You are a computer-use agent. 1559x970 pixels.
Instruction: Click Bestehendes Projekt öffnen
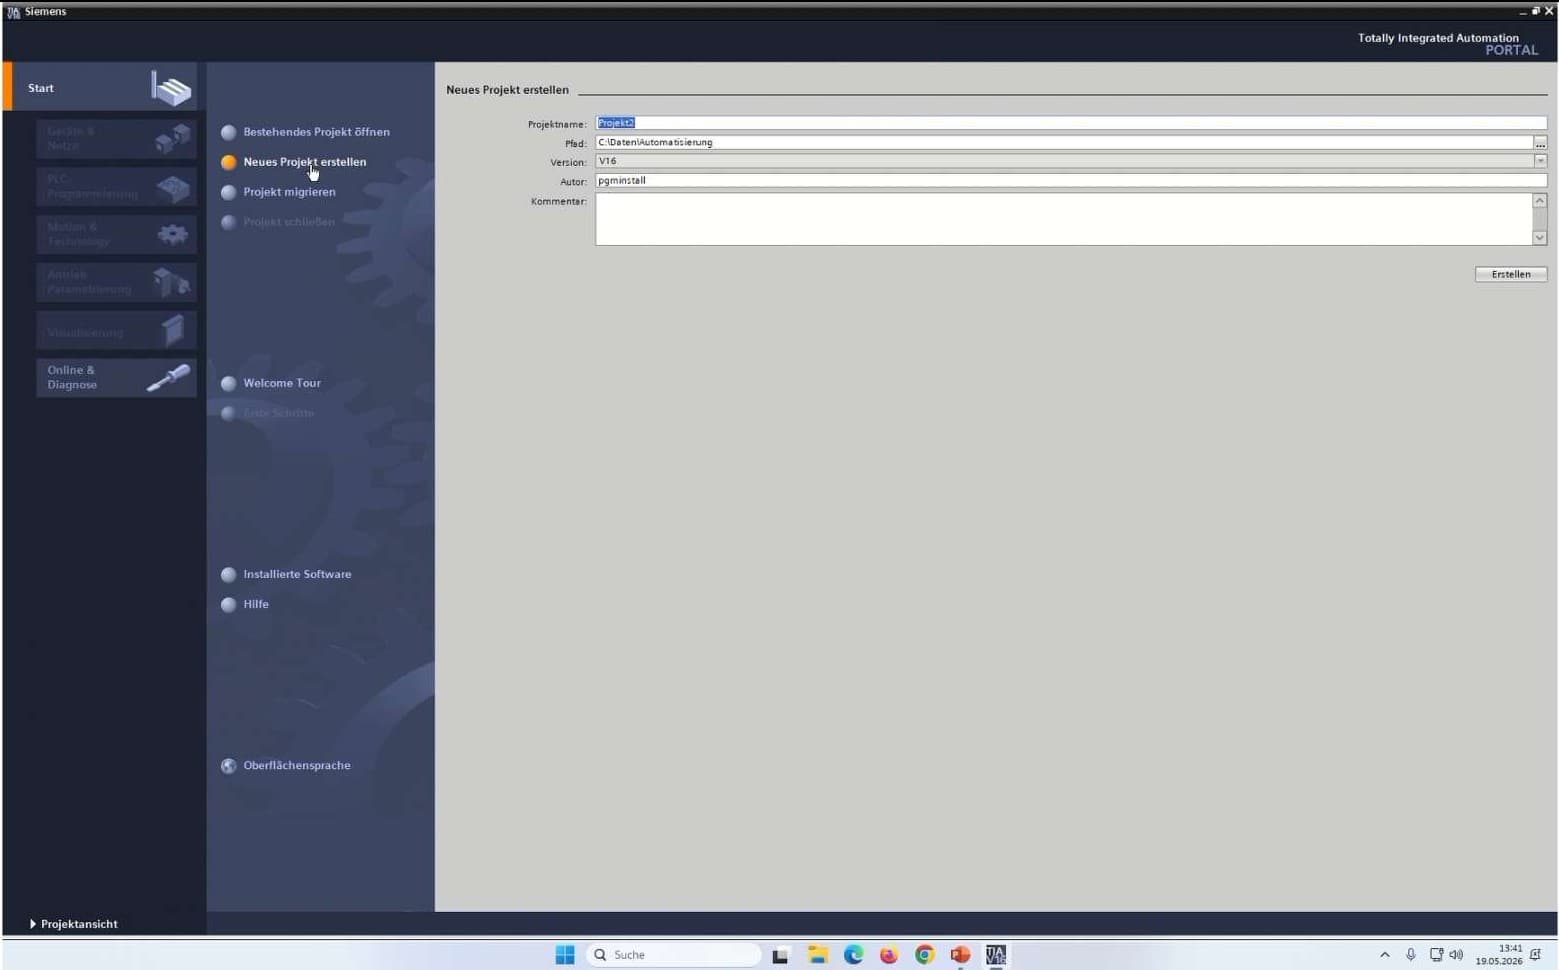pos(316,132)
